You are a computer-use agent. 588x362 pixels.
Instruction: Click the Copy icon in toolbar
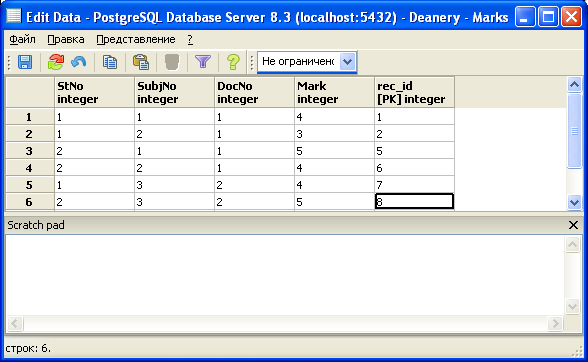(110, 62)
